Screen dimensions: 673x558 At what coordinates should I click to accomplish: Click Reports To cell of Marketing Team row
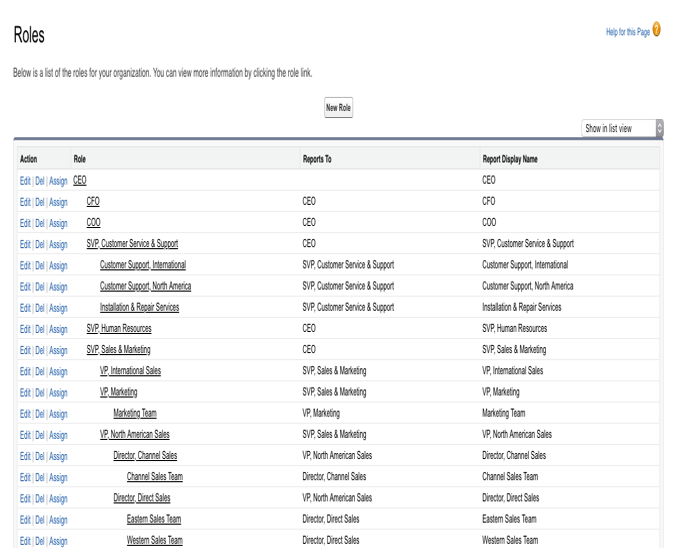pos(321,413)
